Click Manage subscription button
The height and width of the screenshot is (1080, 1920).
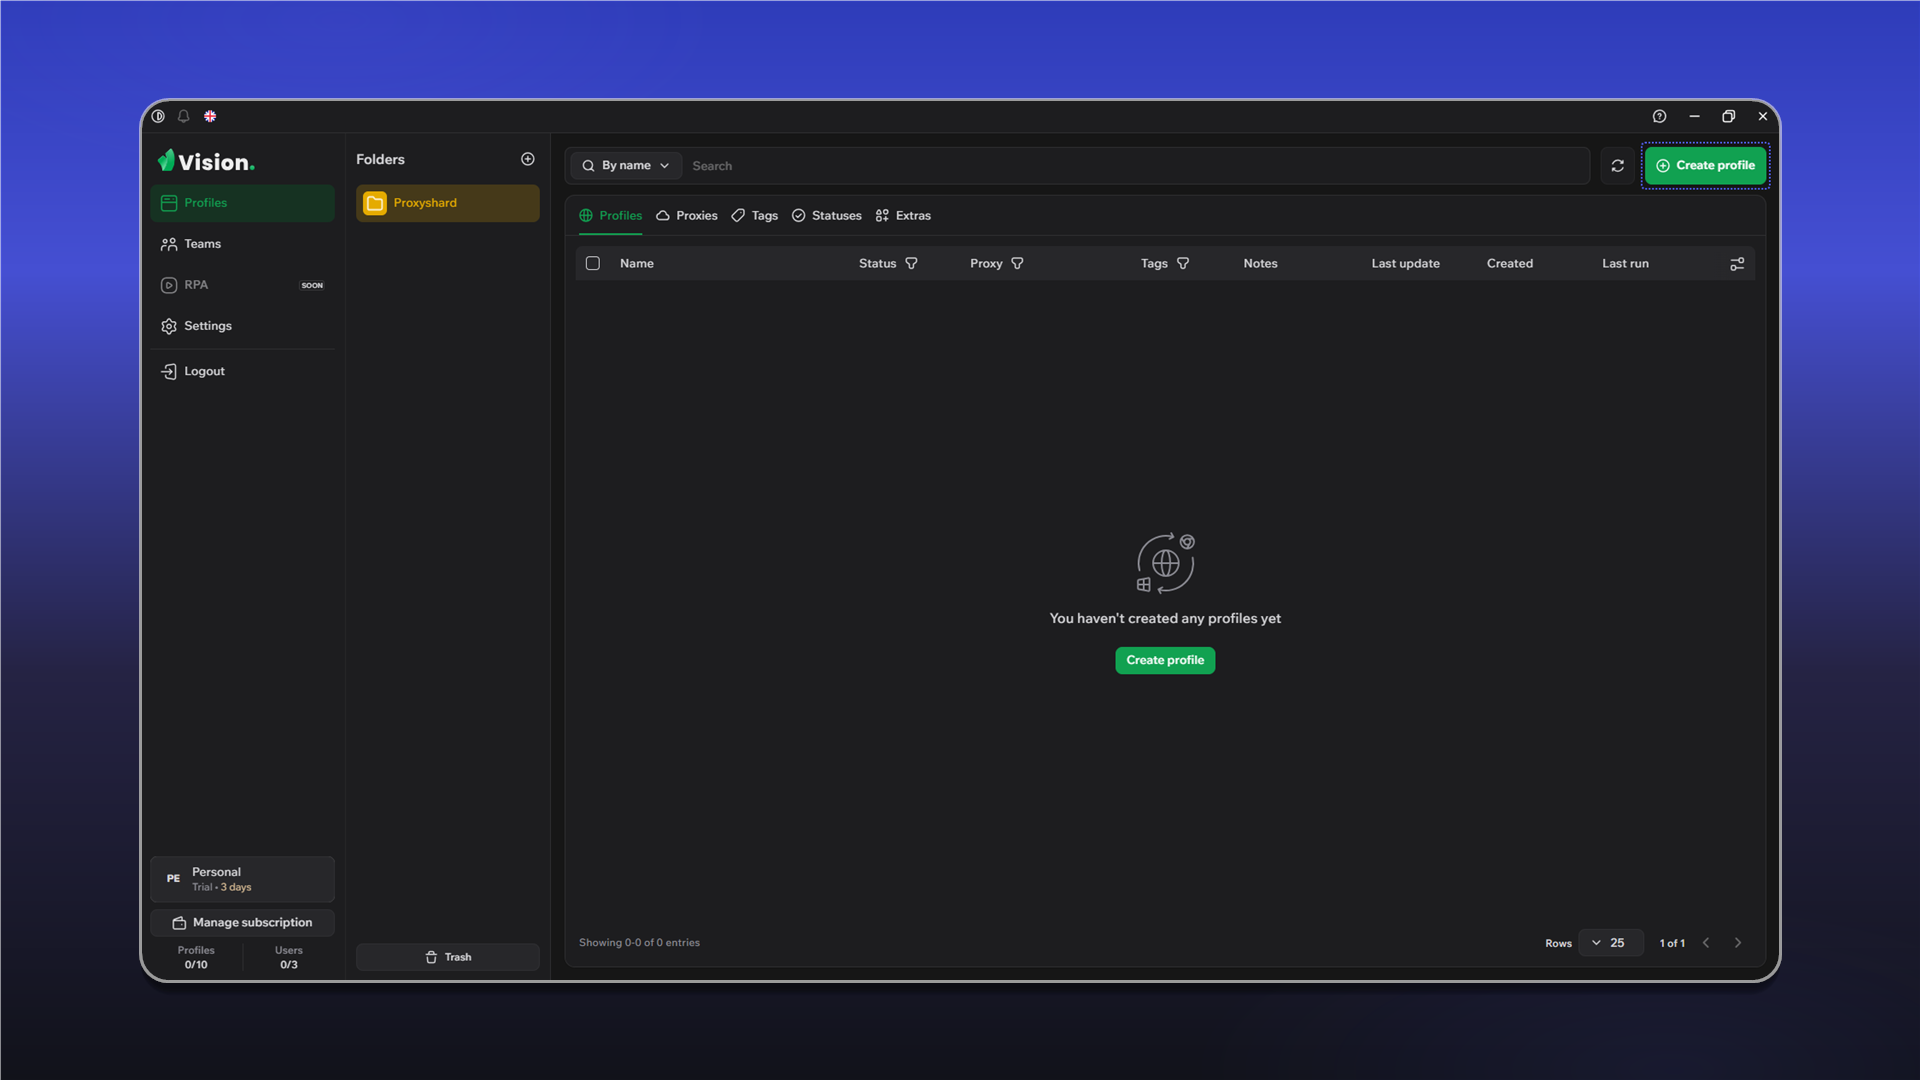(x=242, y=923)
